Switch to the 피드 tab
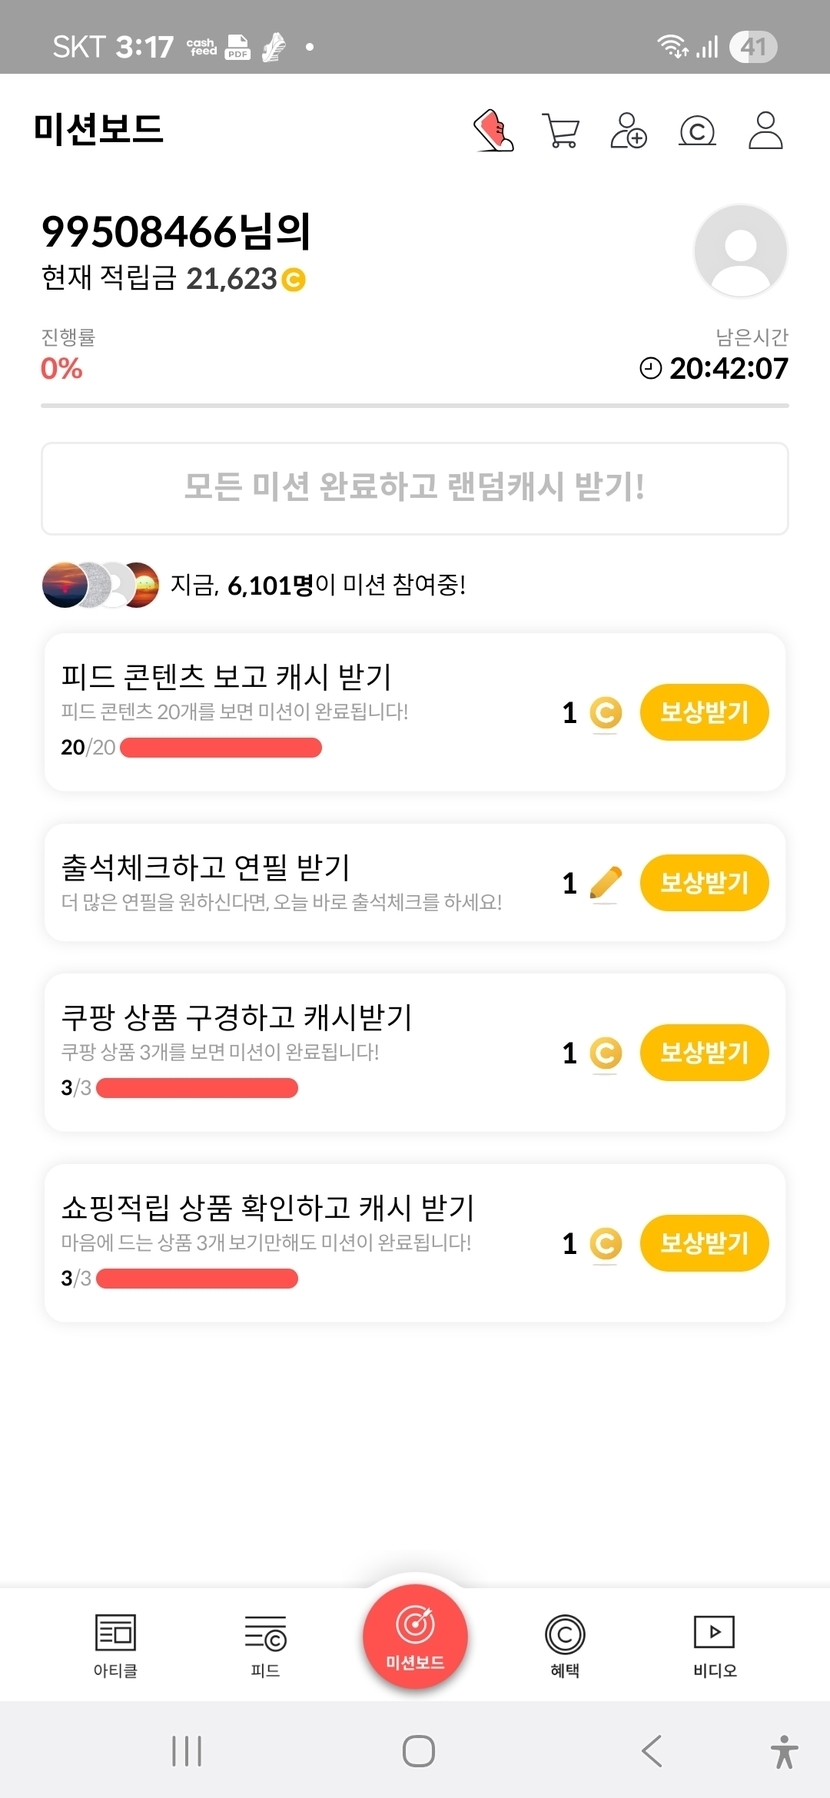 [x=265, y=1645]
